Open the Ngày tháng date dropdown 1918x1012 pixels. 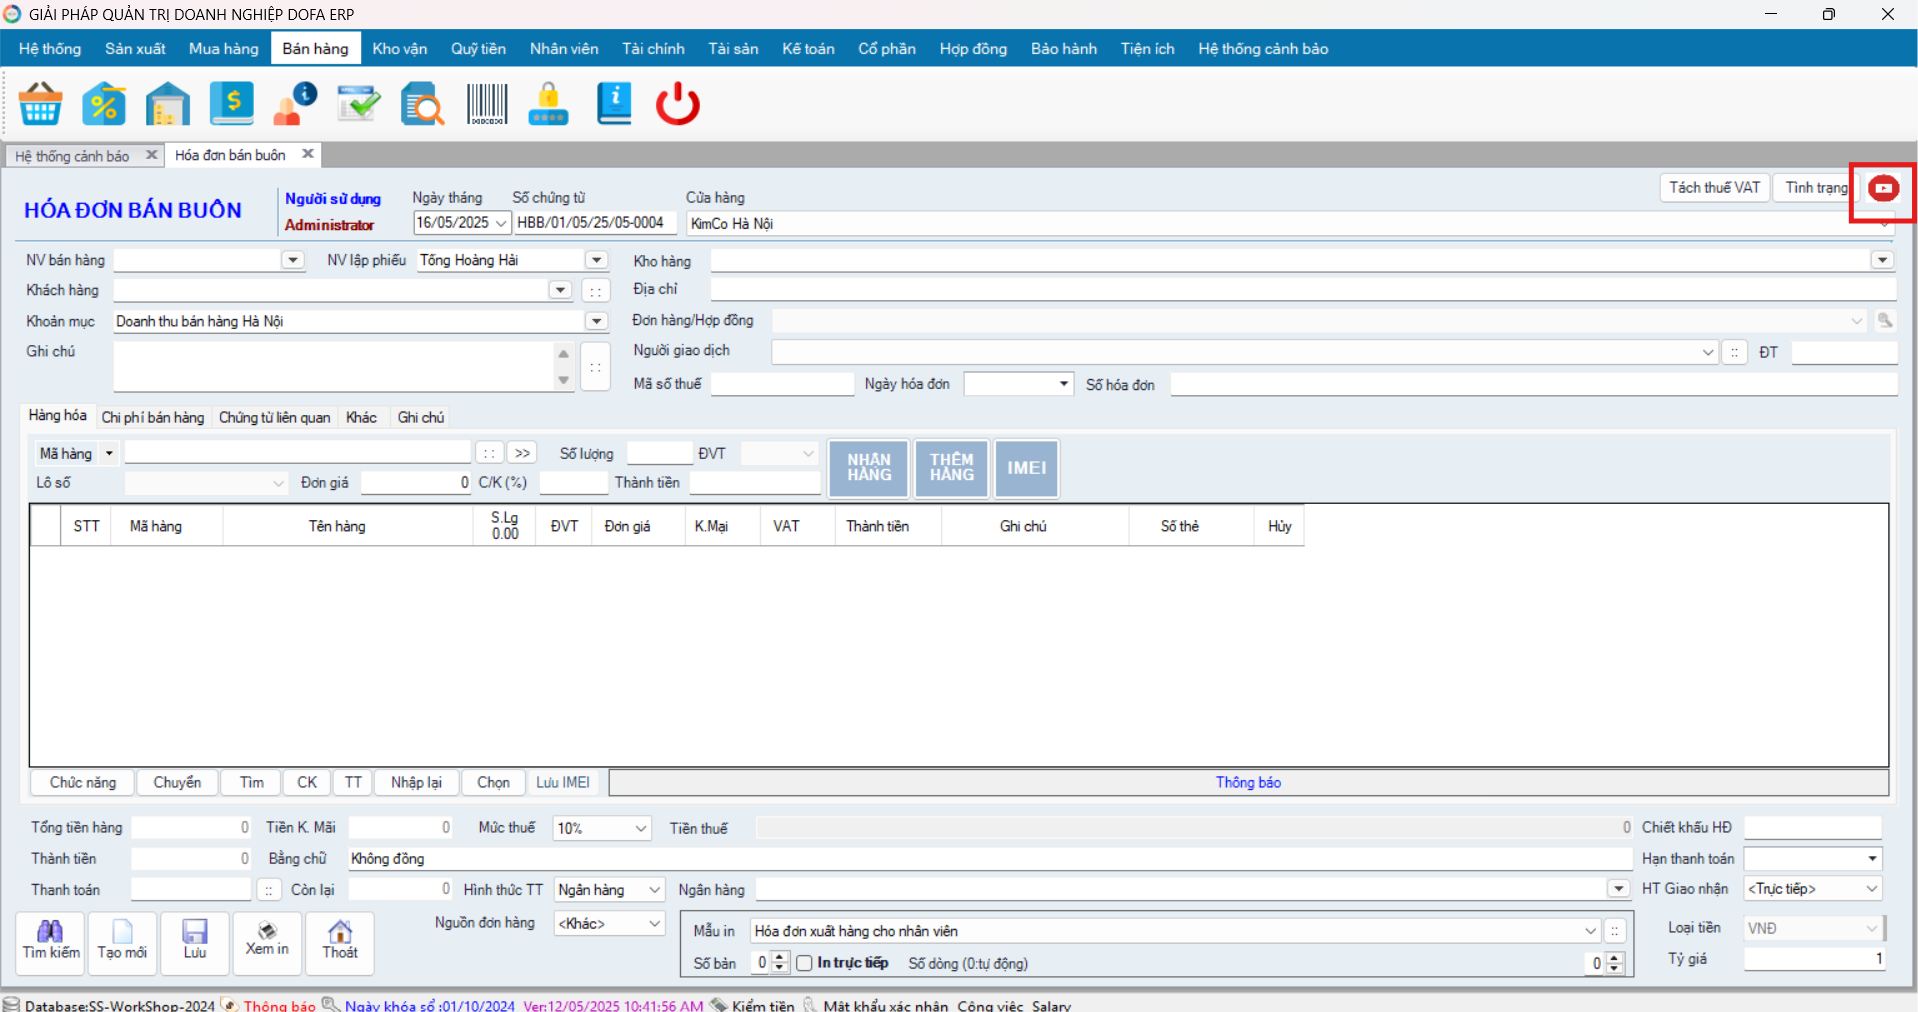pyautogui.click(x=501, y=223)
